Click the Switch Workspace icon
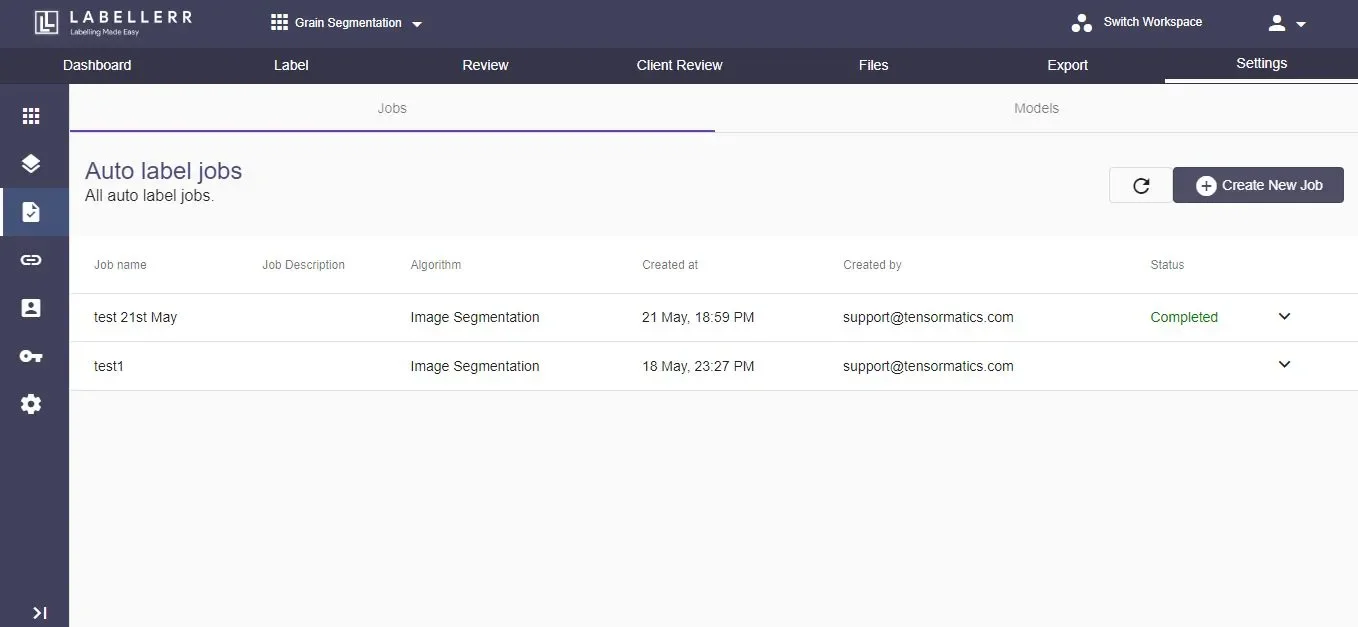The width and height of the screenshot is (1358, 627). (x=1081, y=22)
